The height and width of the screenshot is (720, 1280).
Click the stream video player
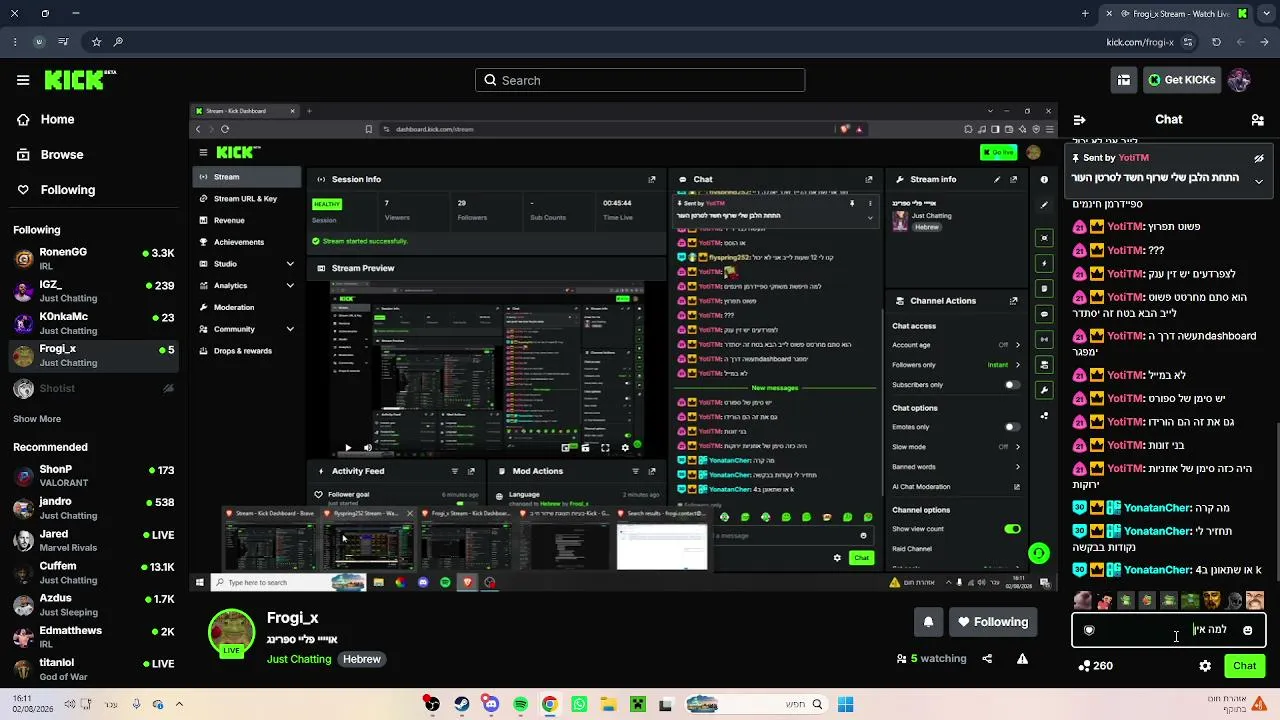coord(624,347)
